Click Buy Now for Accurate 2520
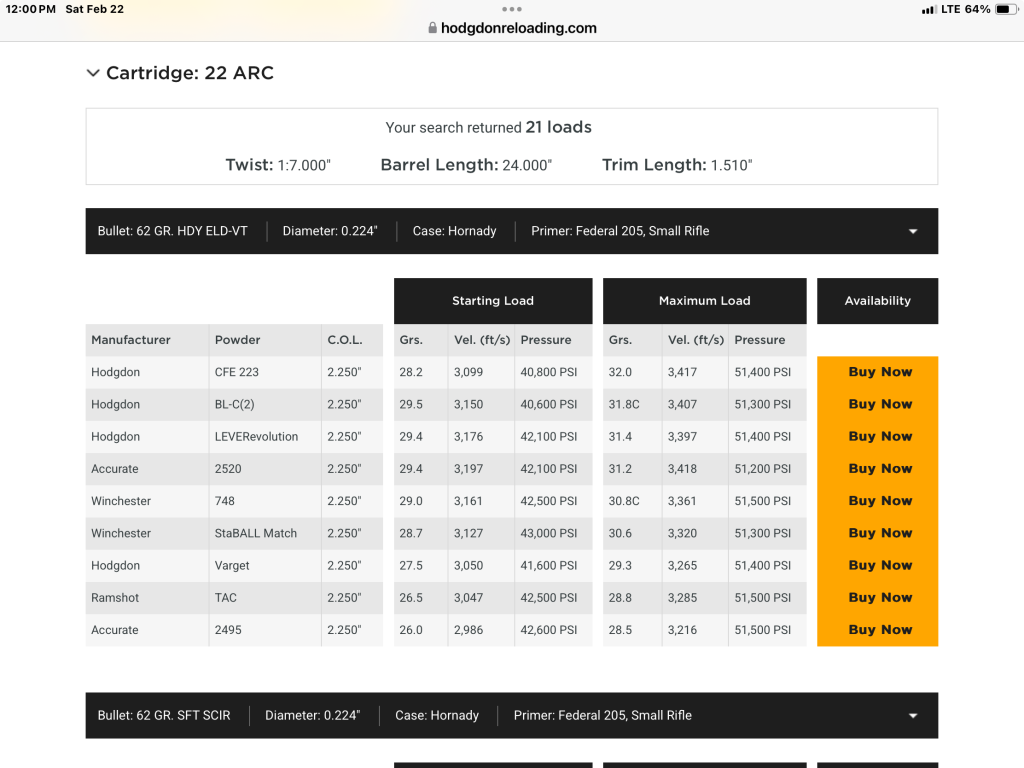The image size is (1024, 768). coord(879,468)
